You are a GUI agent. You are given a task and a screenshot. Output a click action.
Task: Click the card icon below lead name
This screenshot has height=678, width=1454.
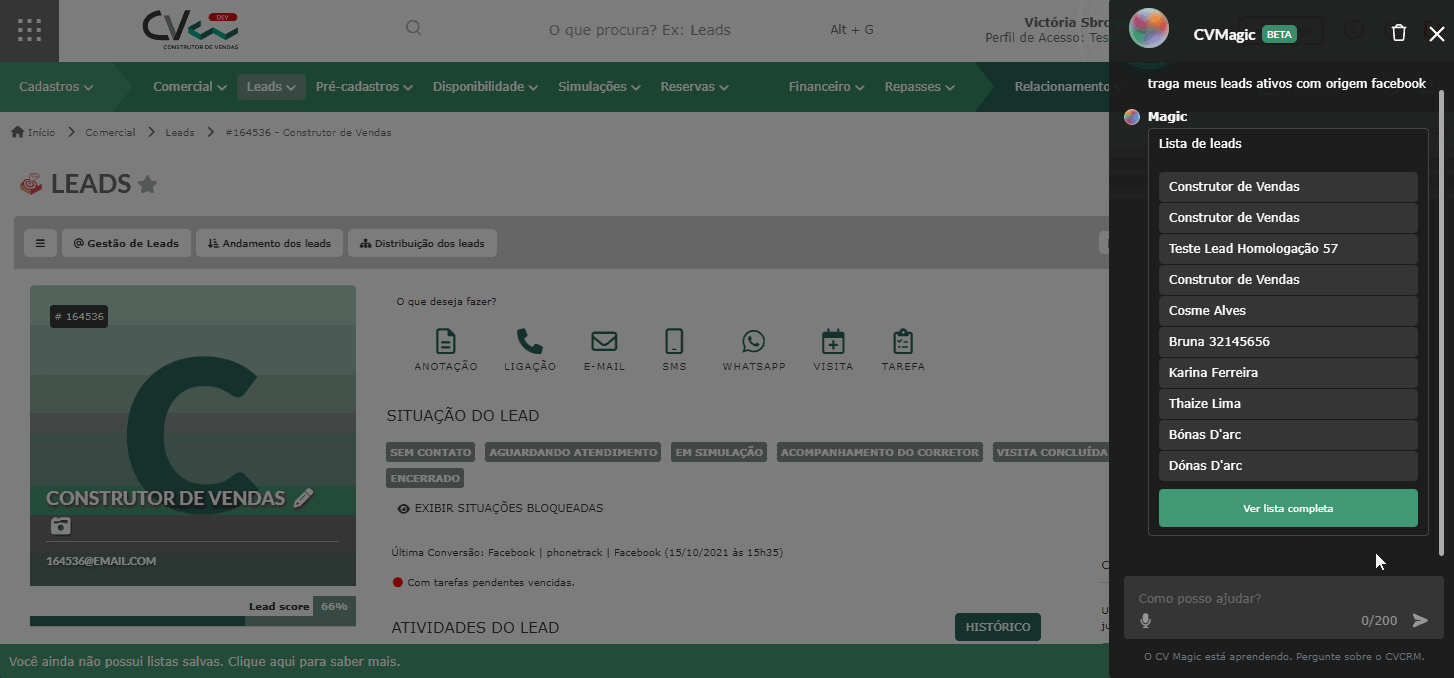[60, 526]
